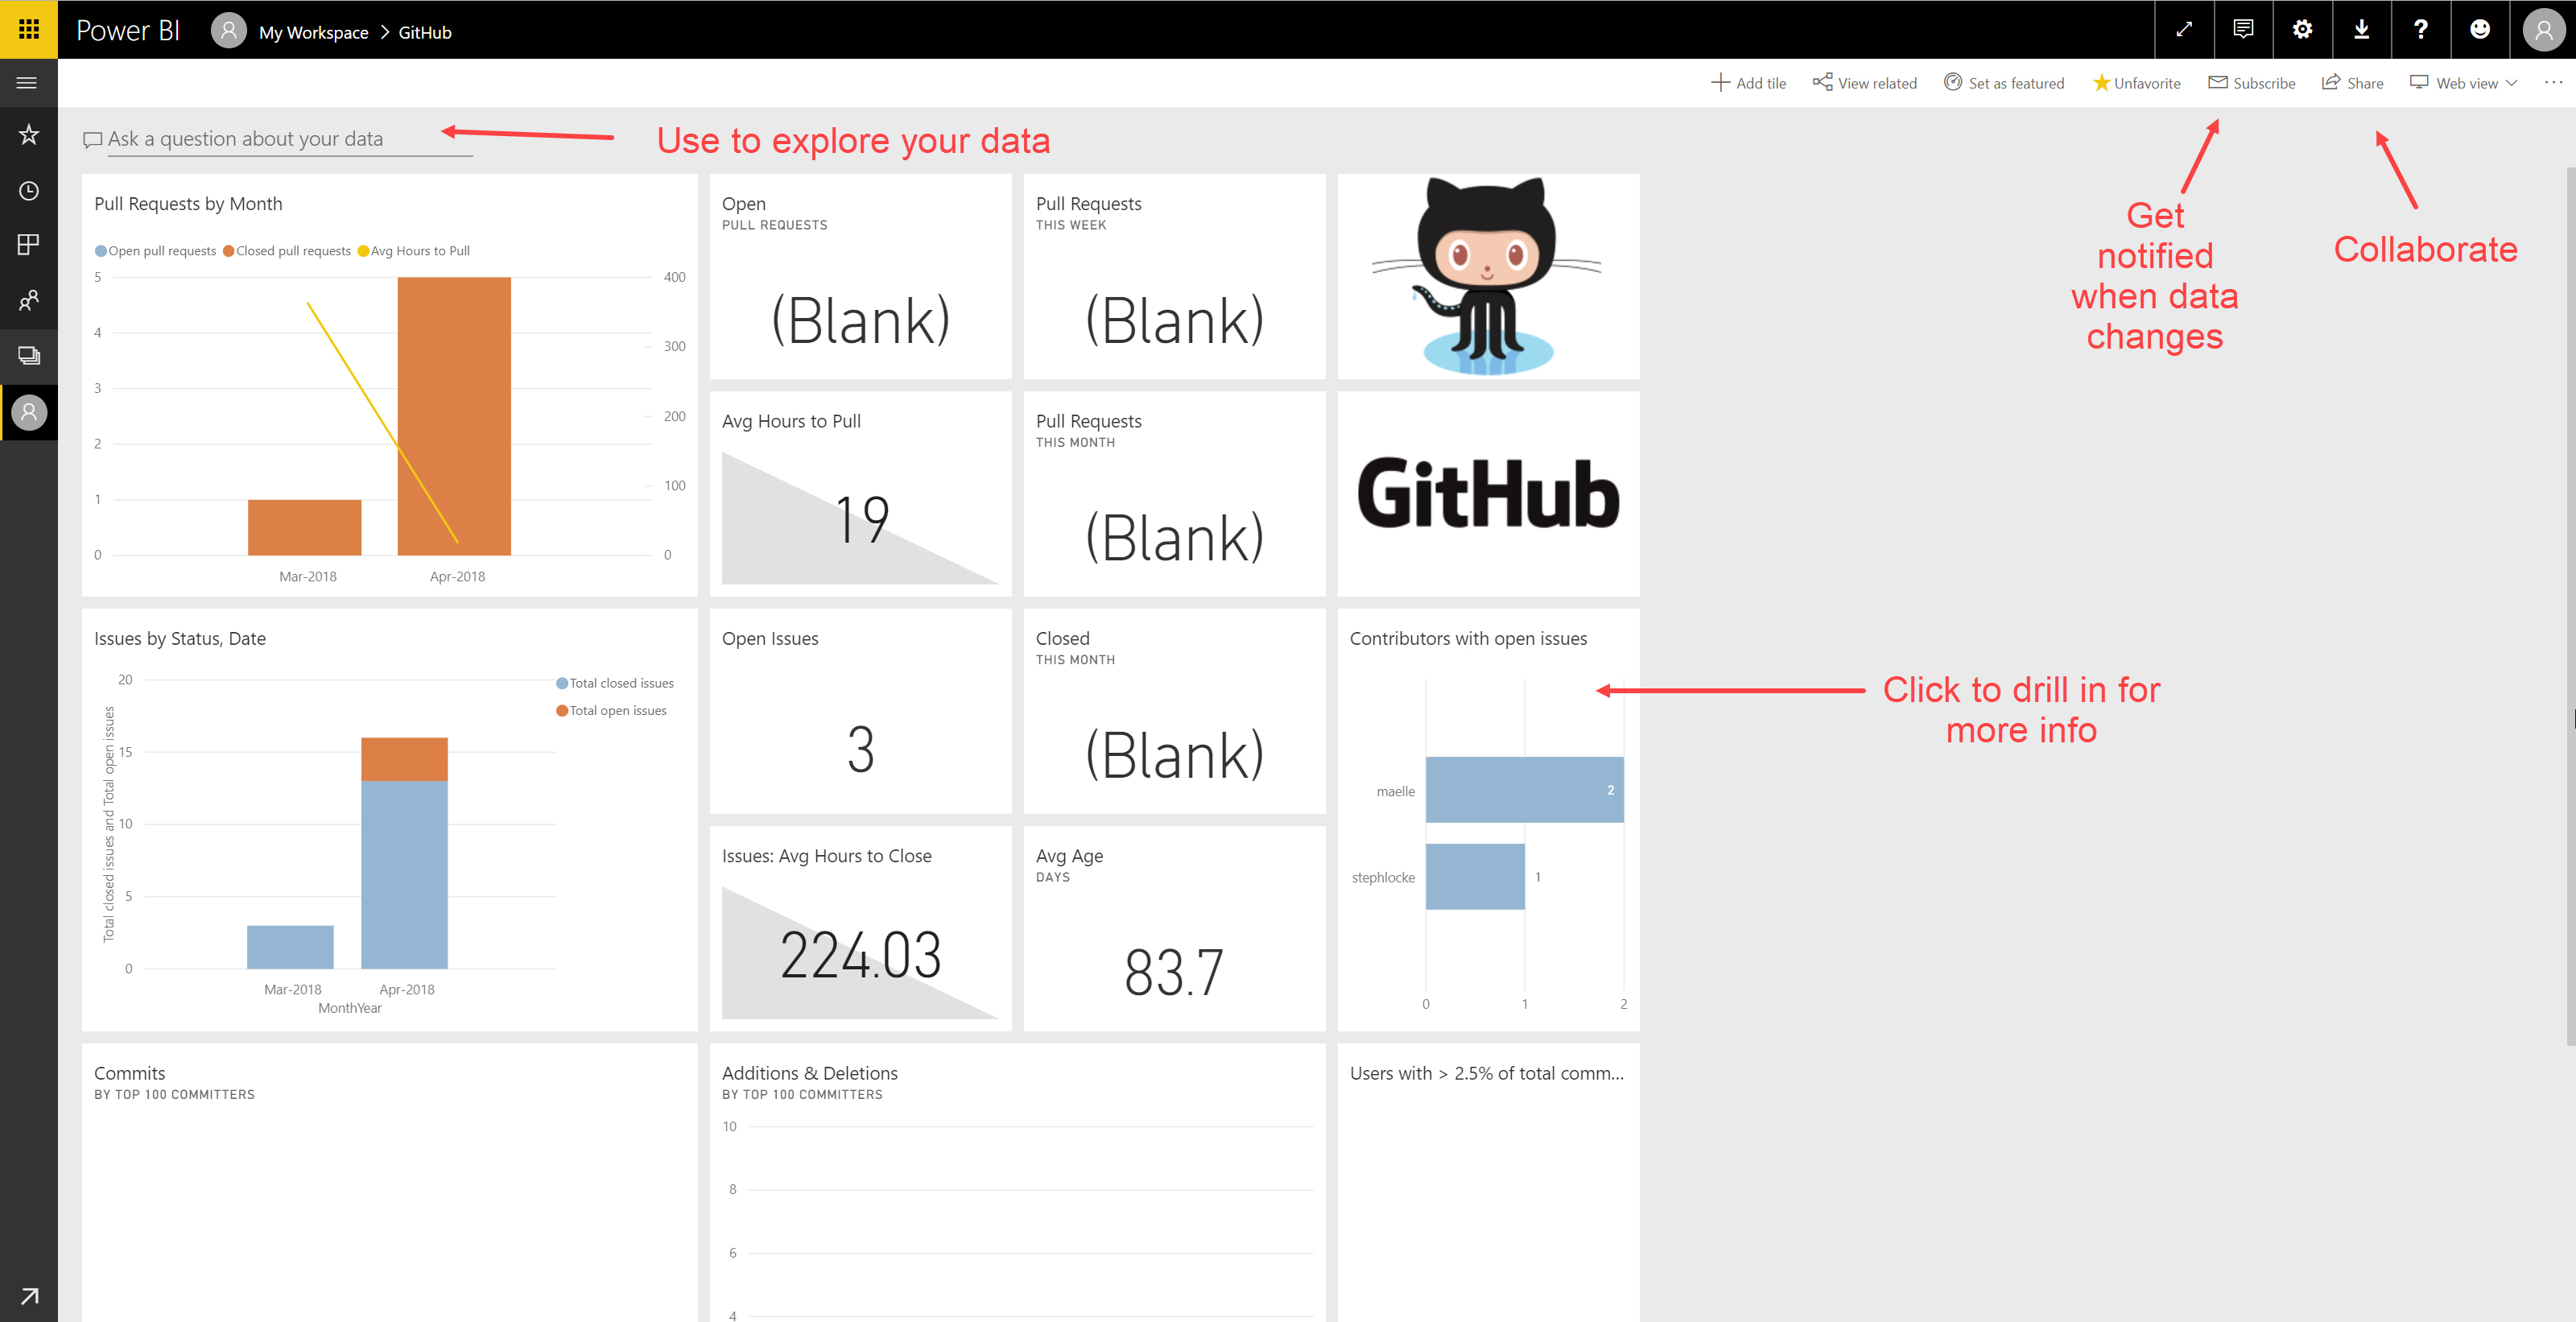The image size is (2576, 1322).
Task: Open Avg Hours to Pull tile
Action: tap(860, 494)
